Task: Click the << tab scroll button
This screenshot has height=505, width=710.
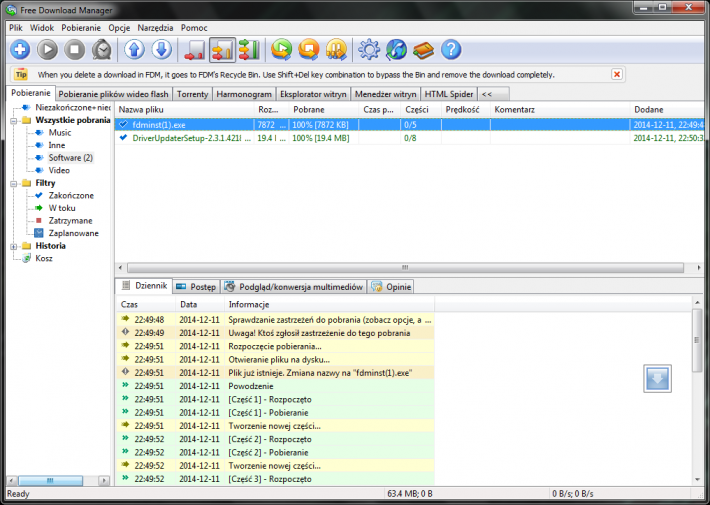Action: click(x=493, y=94)
